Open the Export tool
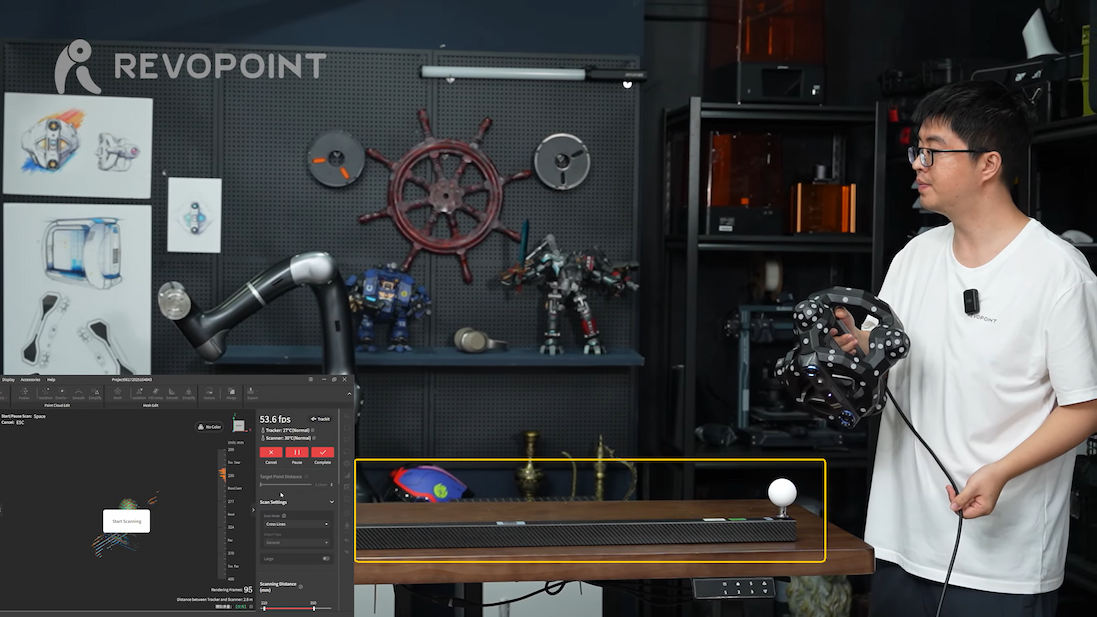 253,394
